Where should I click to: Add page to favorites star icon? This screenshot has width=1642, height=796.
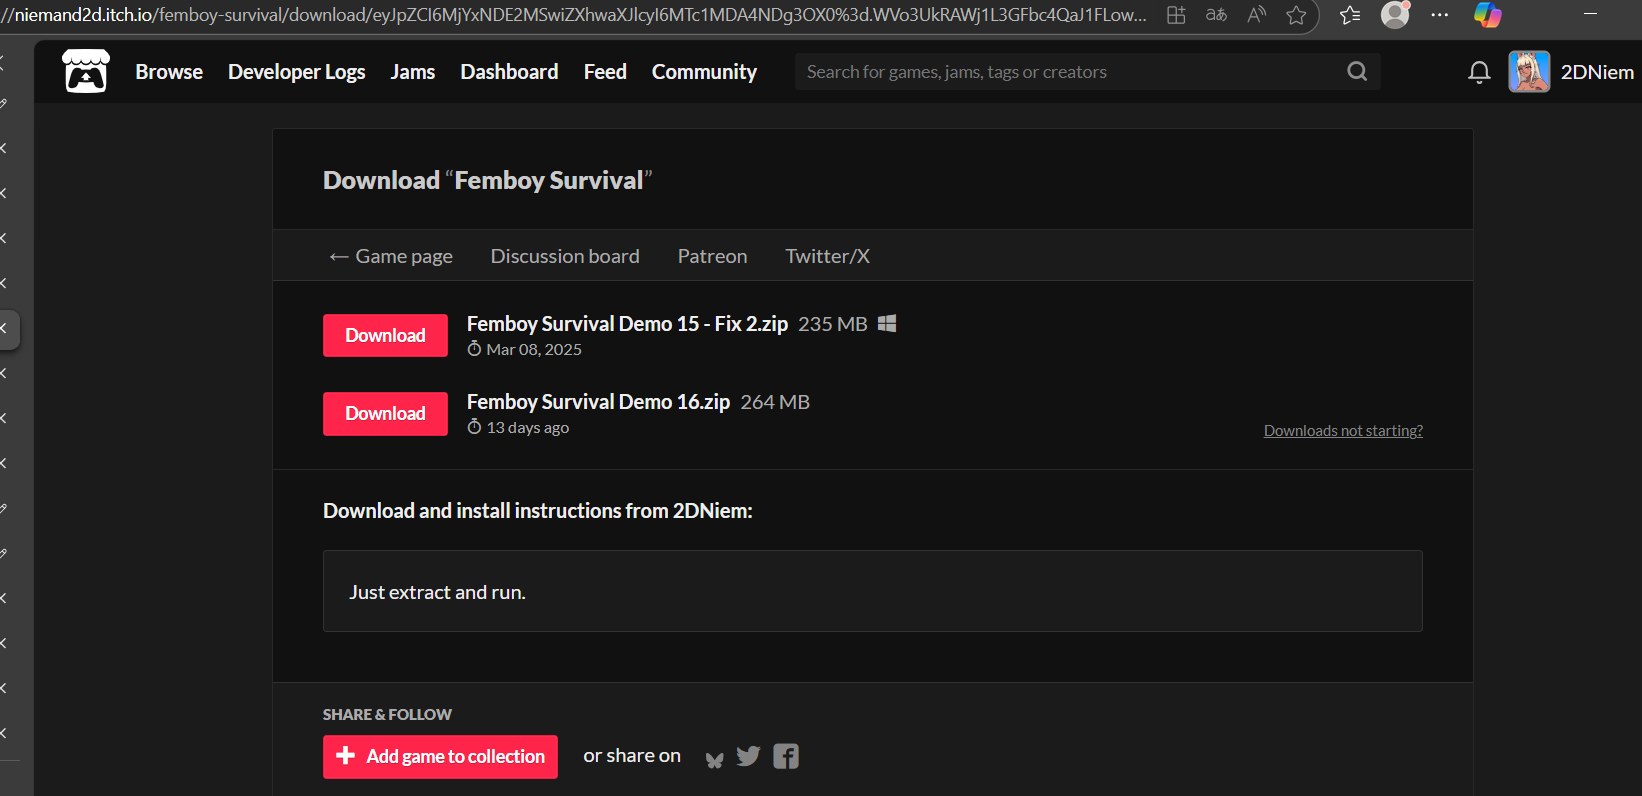pos(1296,15)
